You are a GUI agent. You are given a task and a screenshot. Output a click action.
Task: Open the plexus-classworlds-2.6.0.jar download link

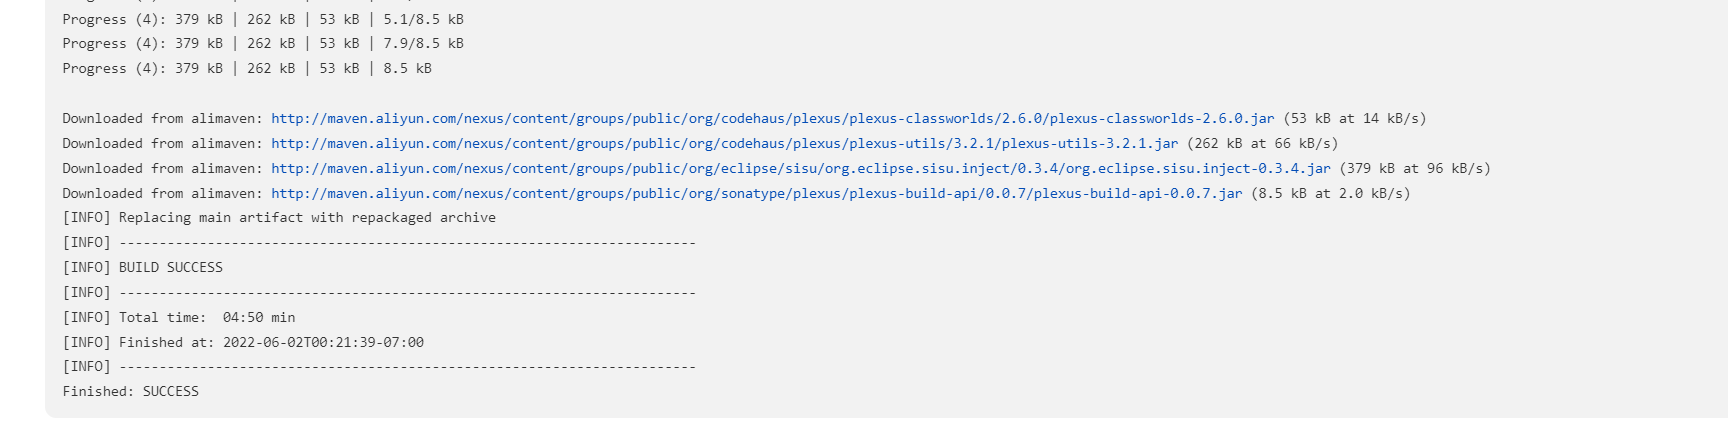tap(772, 119)
